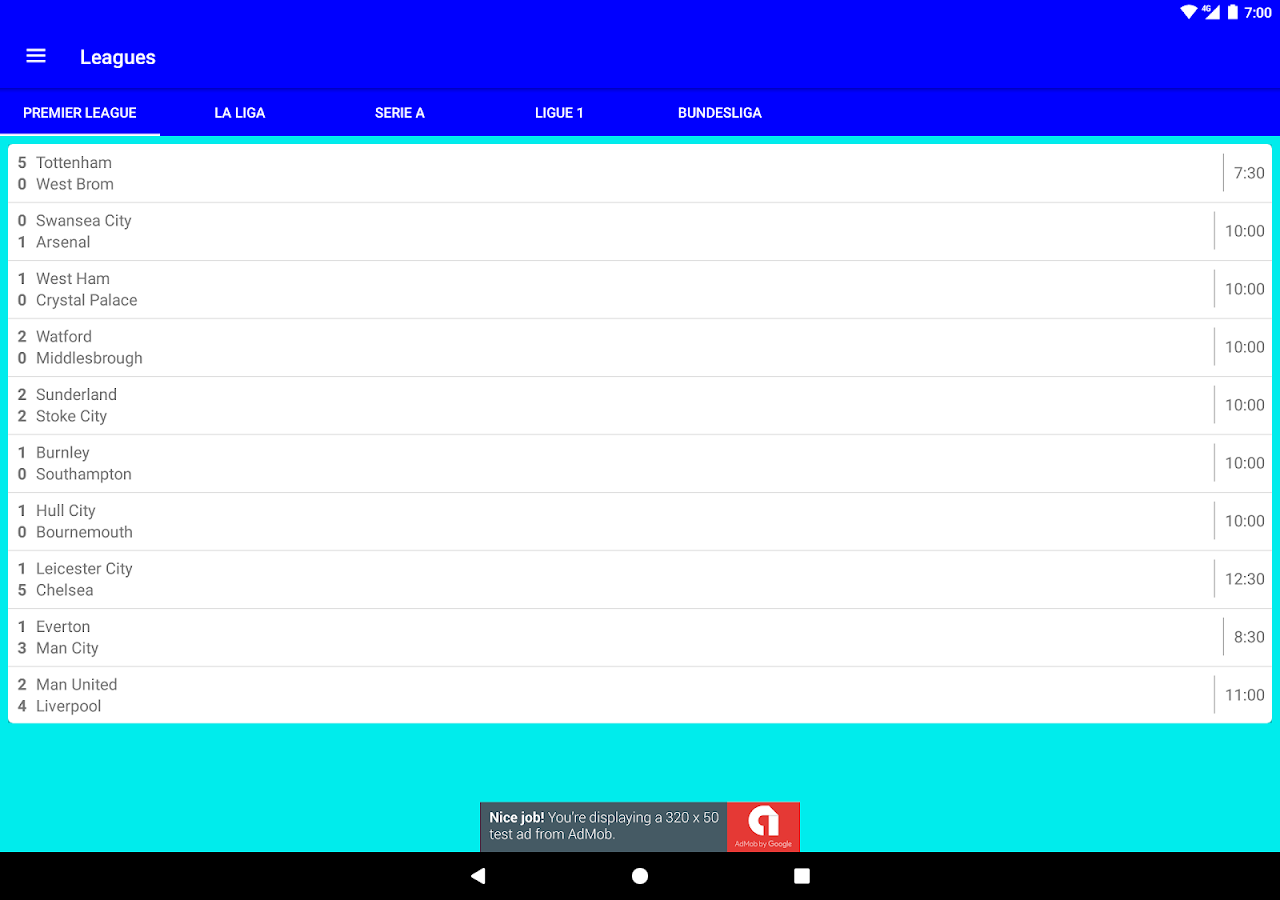1280x900 pixels.
Task: Open the hamburger navigation menu
Action: [x=36, y=56]
